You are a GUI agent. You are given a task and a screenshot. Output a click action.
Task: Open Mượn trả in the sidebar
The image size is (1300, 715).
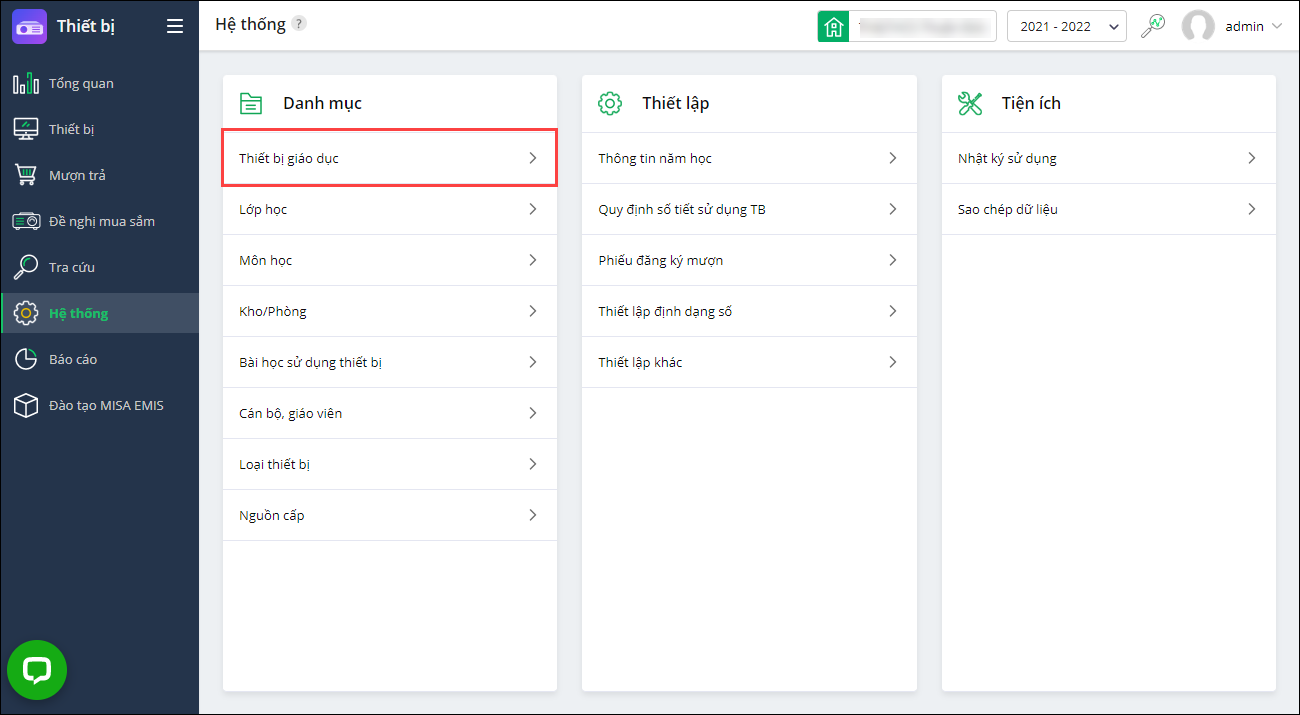click(77, 176)
